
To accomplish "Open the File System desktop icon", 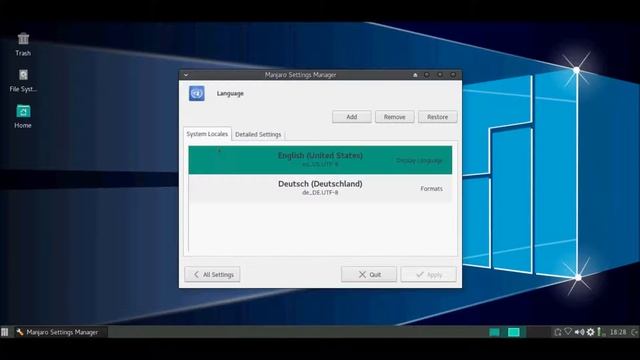I will [x=23, y=75].
